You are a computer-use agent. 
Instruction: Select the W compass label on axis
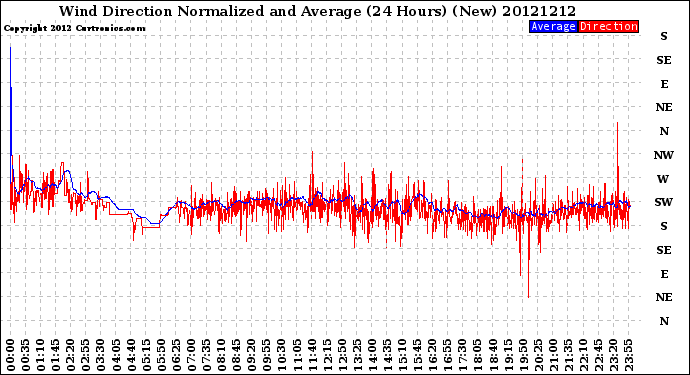pyautogui.click(x=663, y=179)
